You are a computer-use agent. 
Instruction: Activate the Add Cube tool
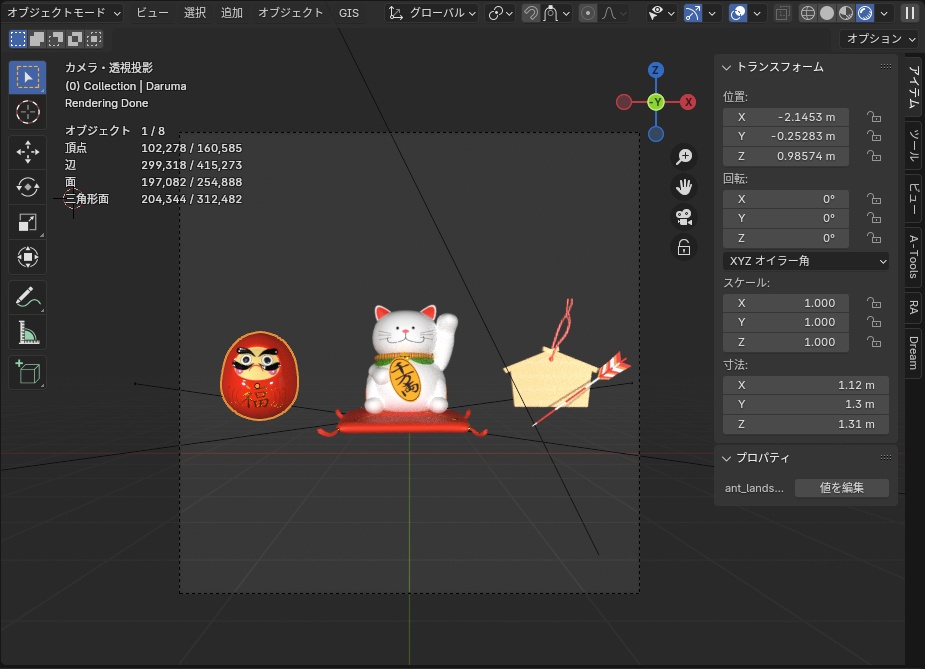[x=27, y=371]
